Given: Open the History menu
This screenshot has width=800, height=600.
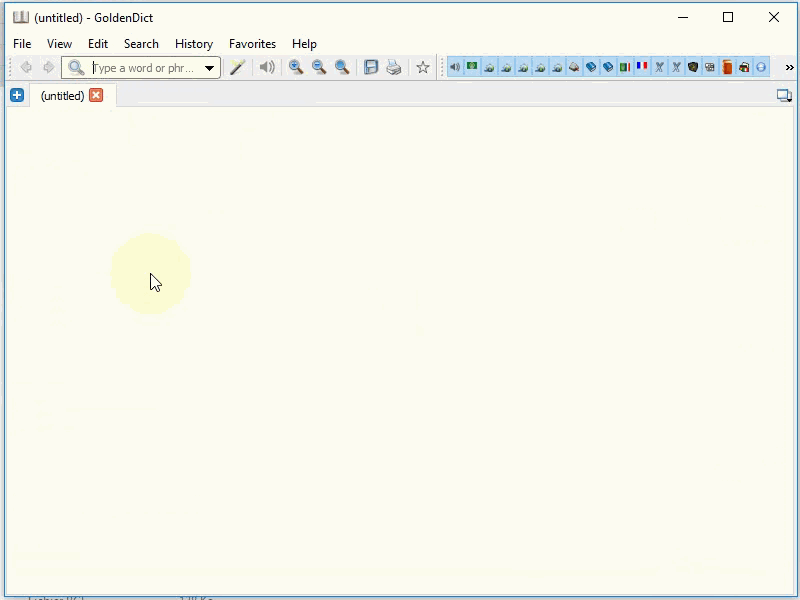Looking at the screenshot, I should click(x=194, y=44).
